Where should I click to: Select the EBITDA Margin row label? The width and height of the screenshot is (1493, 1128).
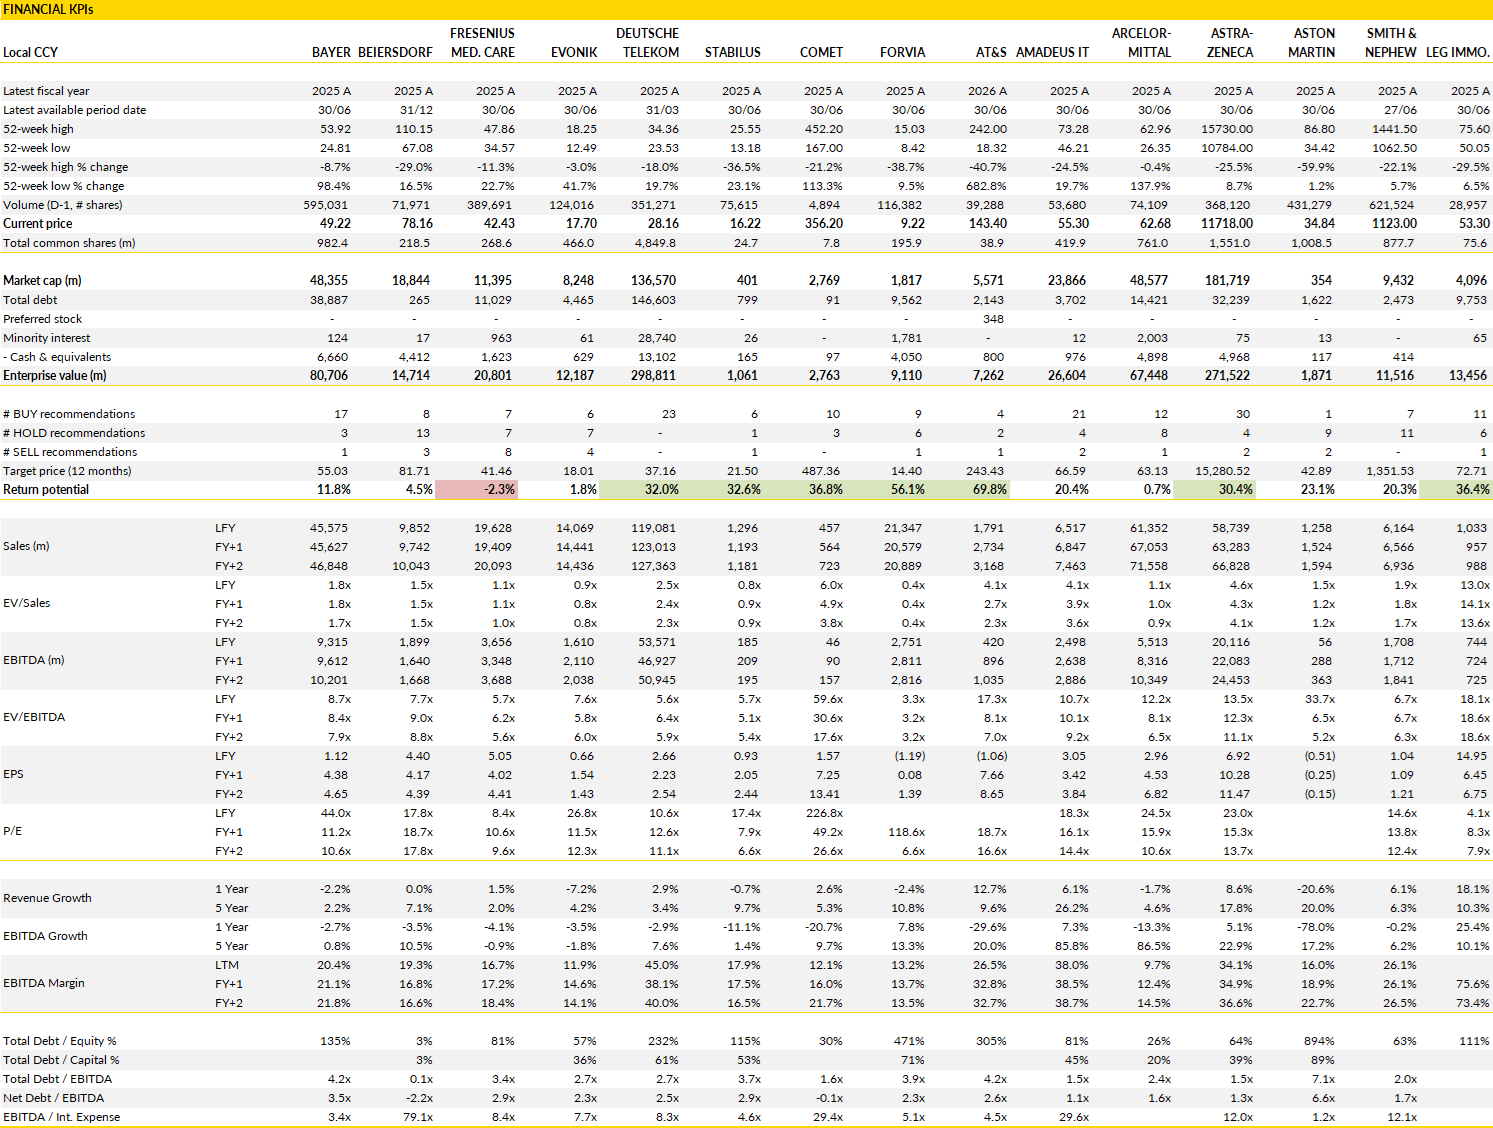coord(44,984)
